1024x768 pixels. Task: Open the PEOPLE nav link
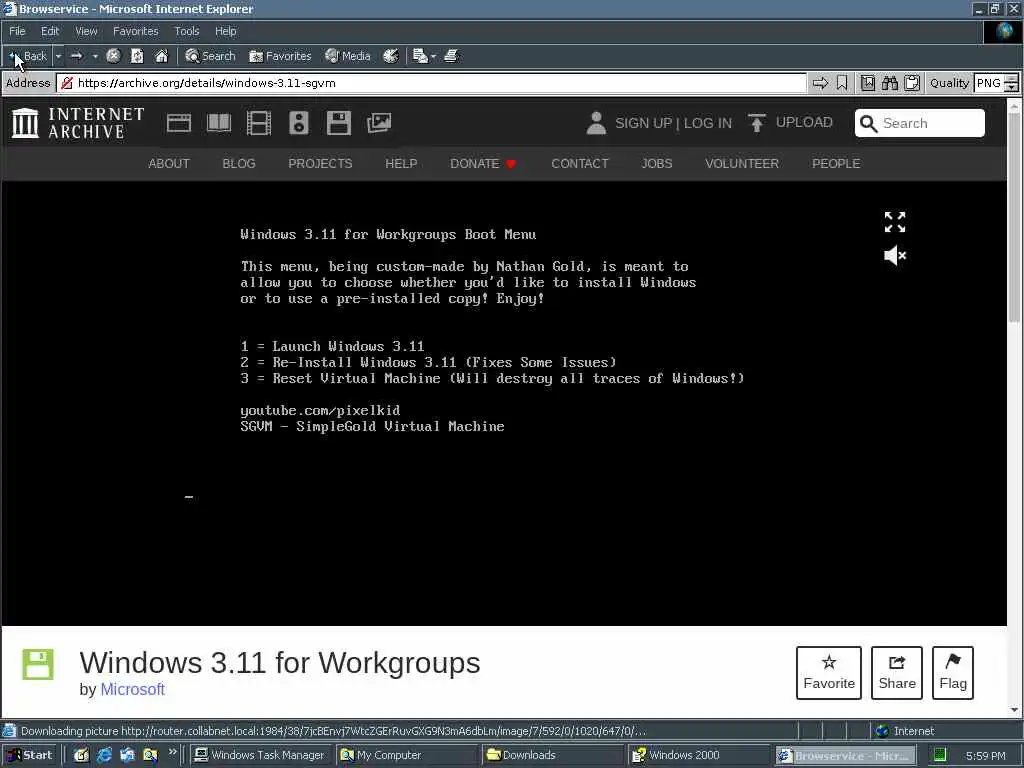click(x=836, y=163)
